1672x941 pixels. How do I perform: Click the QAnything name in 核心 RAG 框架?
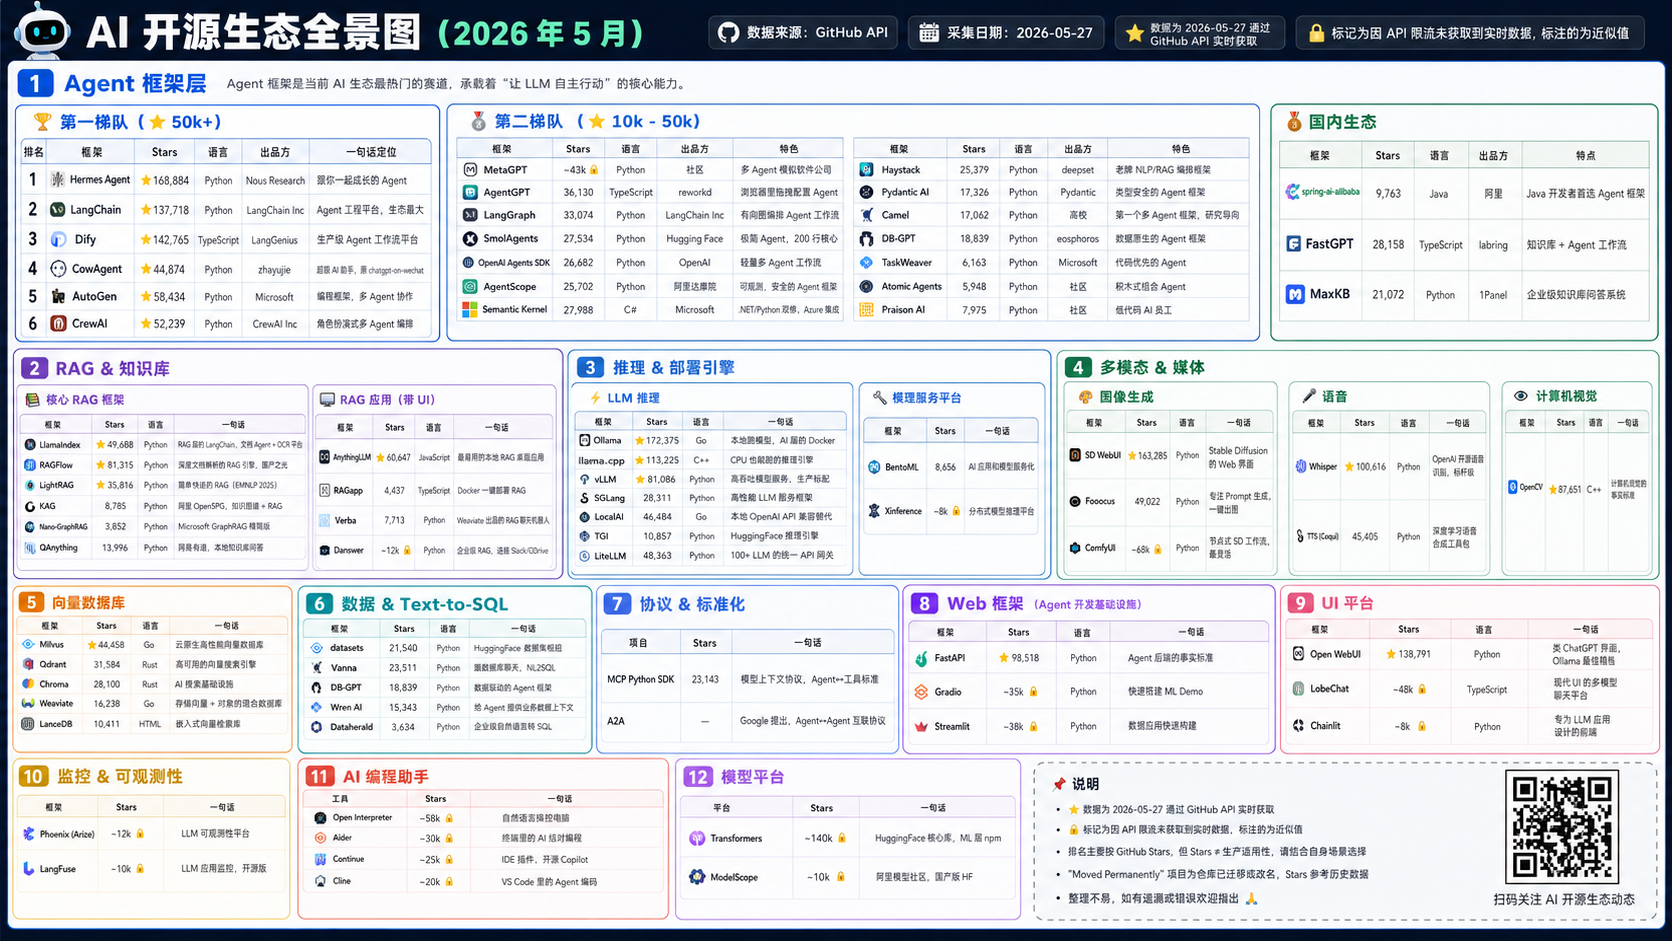(x=58, y=548)
